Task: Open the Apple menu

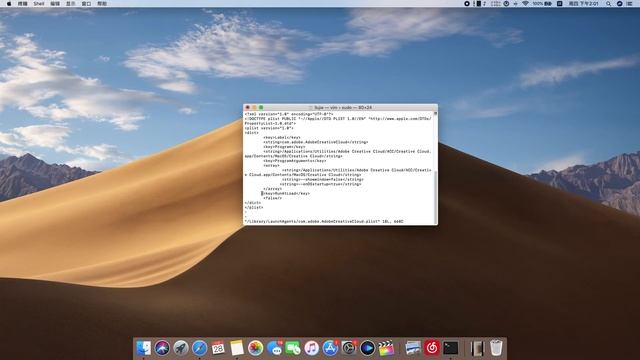Action: coord(9,4)
